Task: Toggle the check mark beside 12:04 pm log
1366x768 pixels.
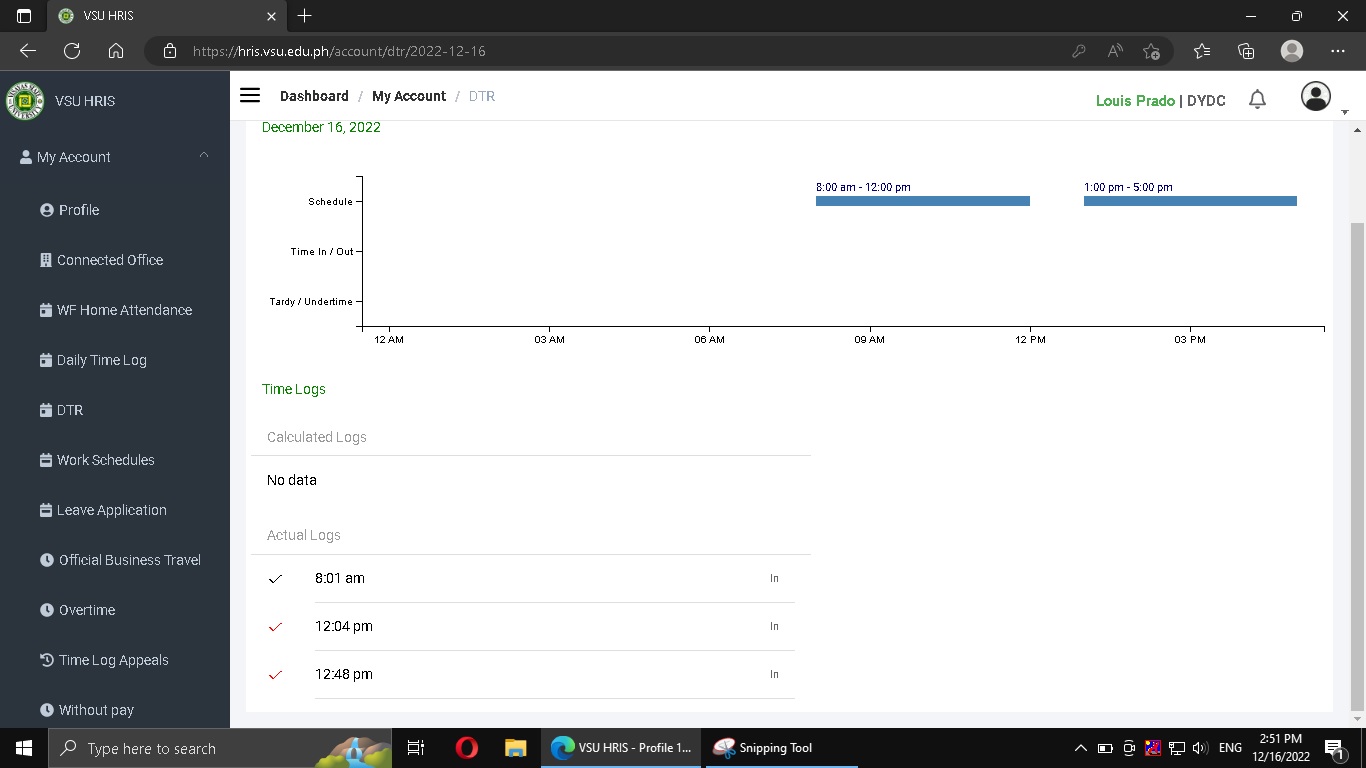Action: point(276,627)
